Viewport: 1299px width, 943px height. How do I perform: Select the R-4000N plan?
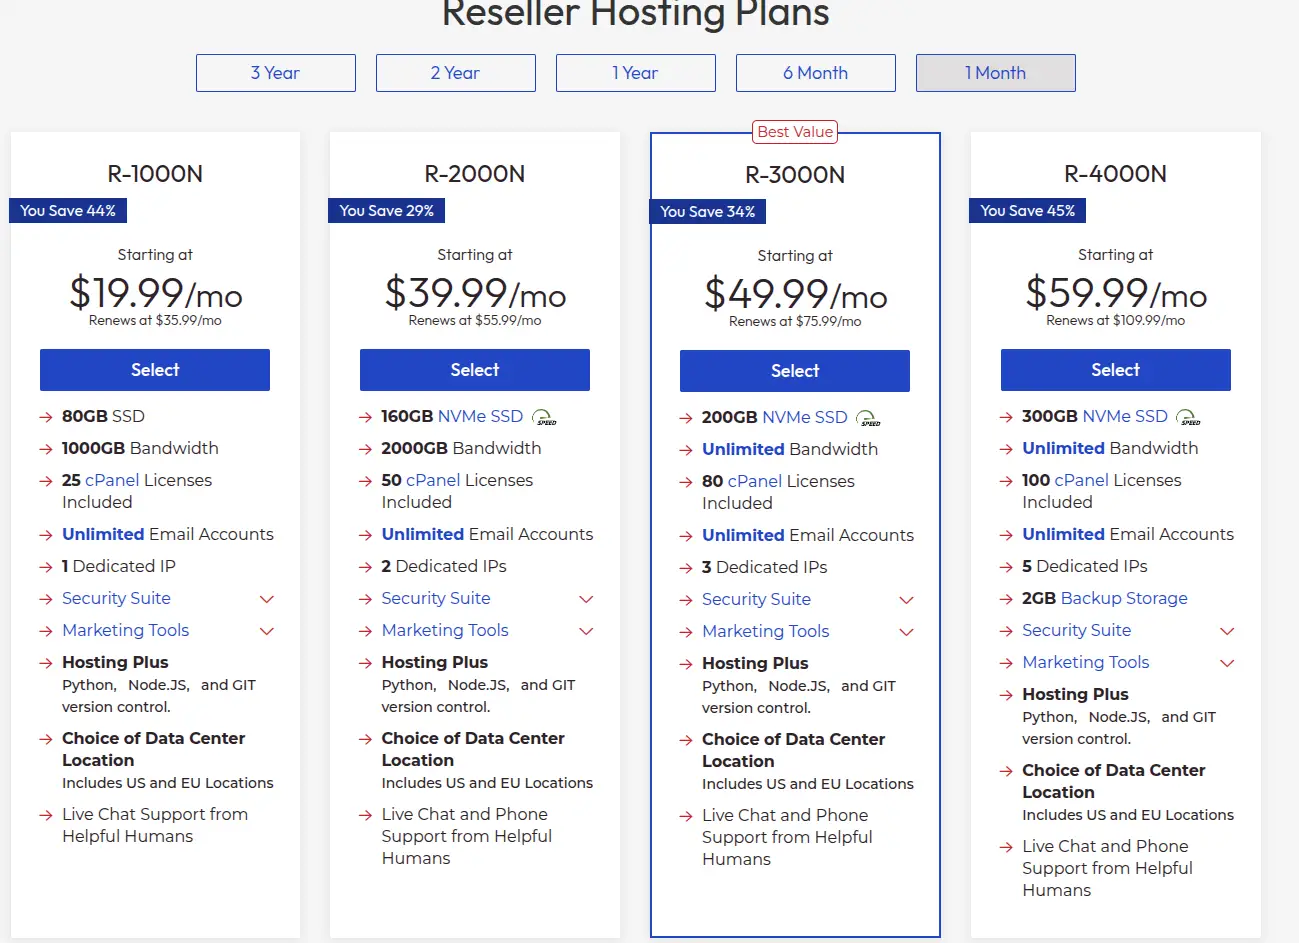(1116, 370)
